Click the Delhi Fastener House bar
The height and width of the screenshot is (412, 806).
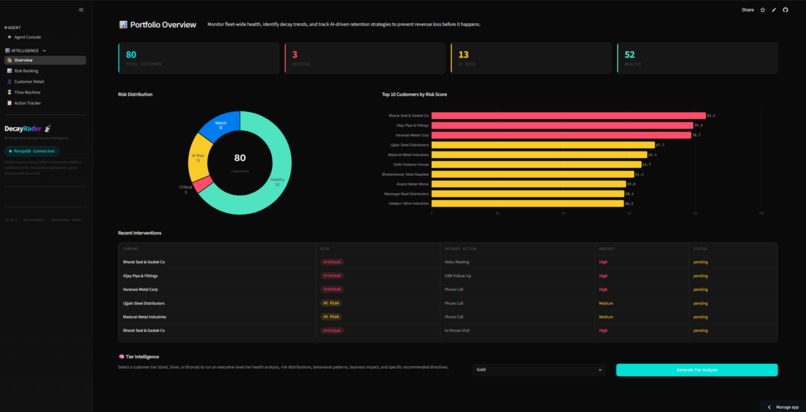tap(536, 164)
